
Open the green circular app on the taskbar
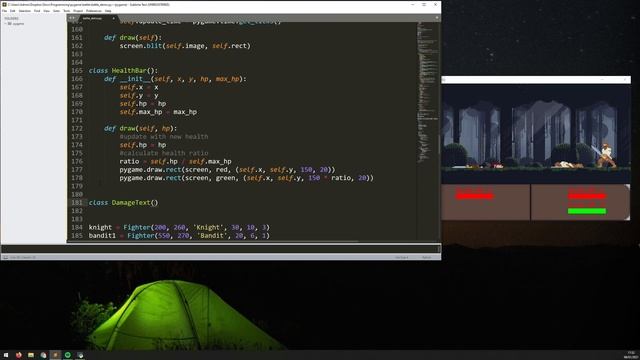pyautogui.click(x=68, y=355)
